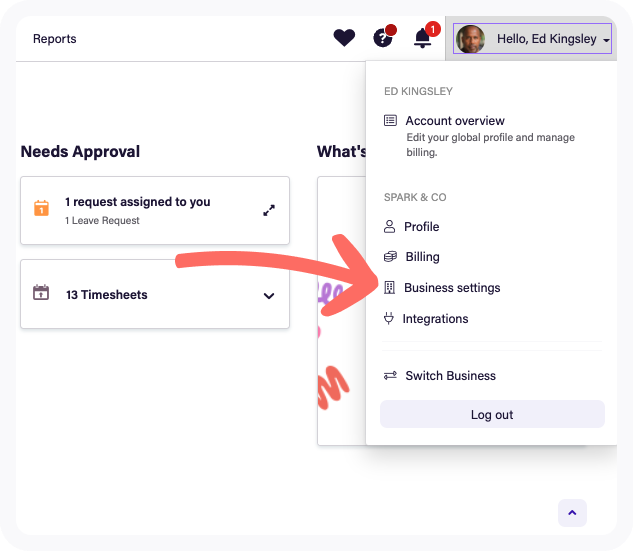Open the notifications bell icon
This screenshot has width=633, height=551.
click(x=423, y=38)
